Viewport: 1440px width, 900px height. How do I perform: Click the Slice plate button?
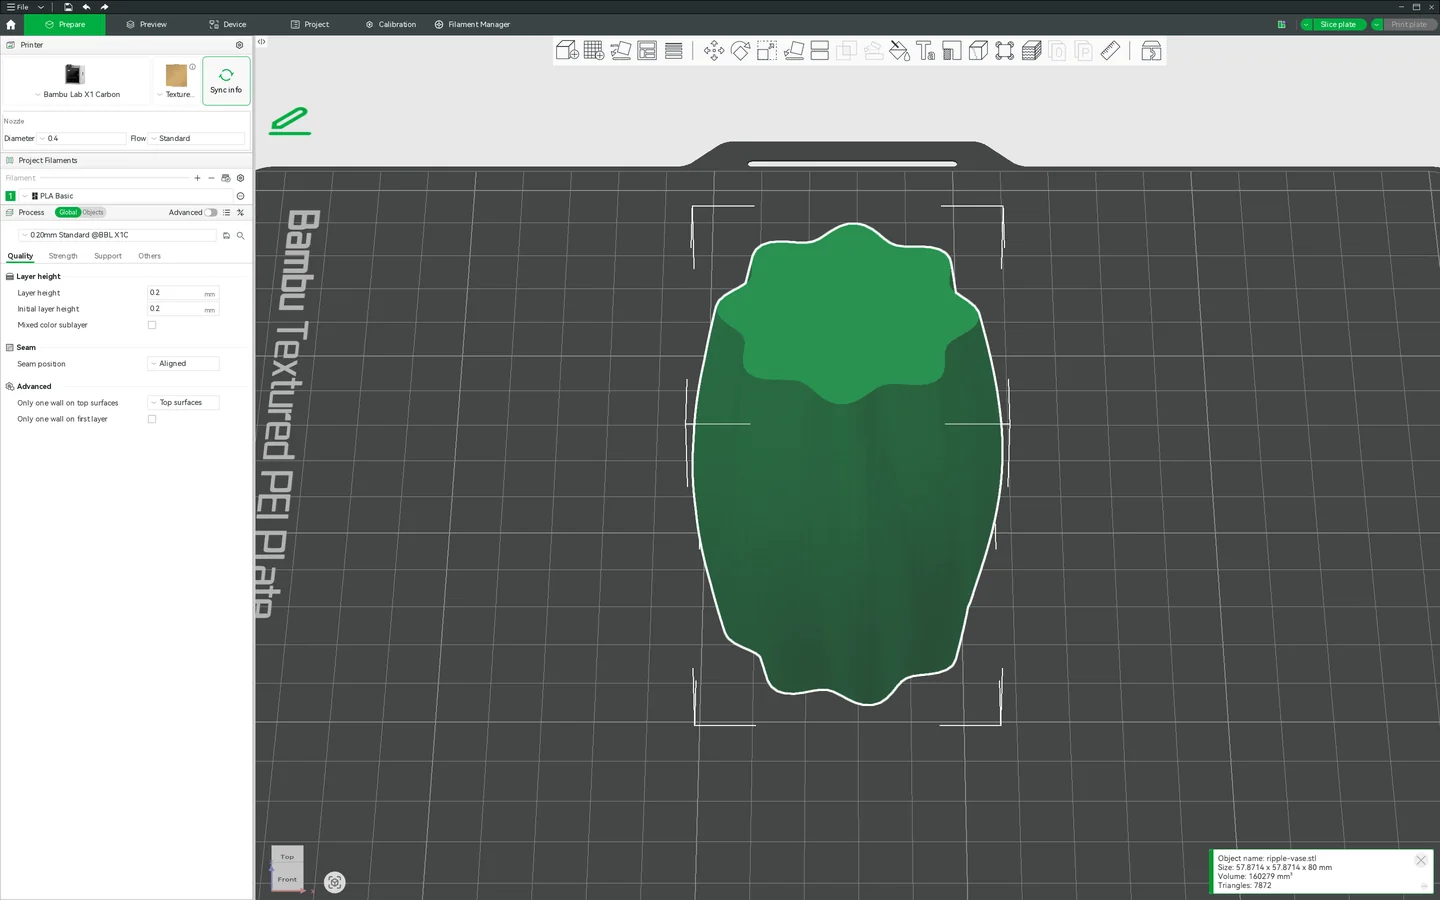click(x=1338, y=25)
